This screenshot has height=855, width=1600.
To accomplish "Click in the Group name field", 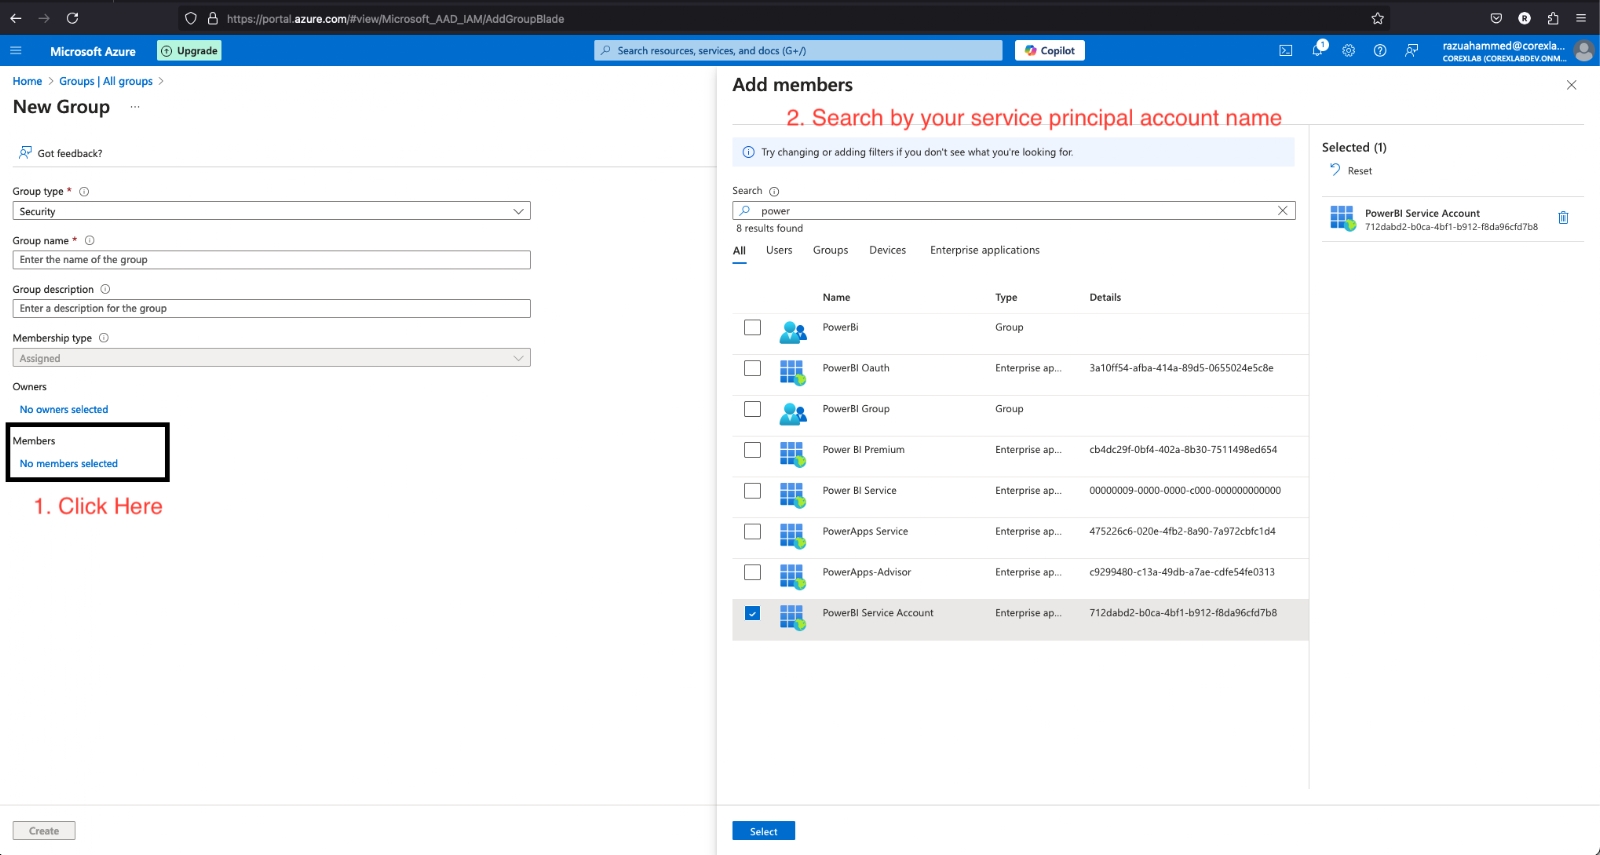I will click(271, 260).
